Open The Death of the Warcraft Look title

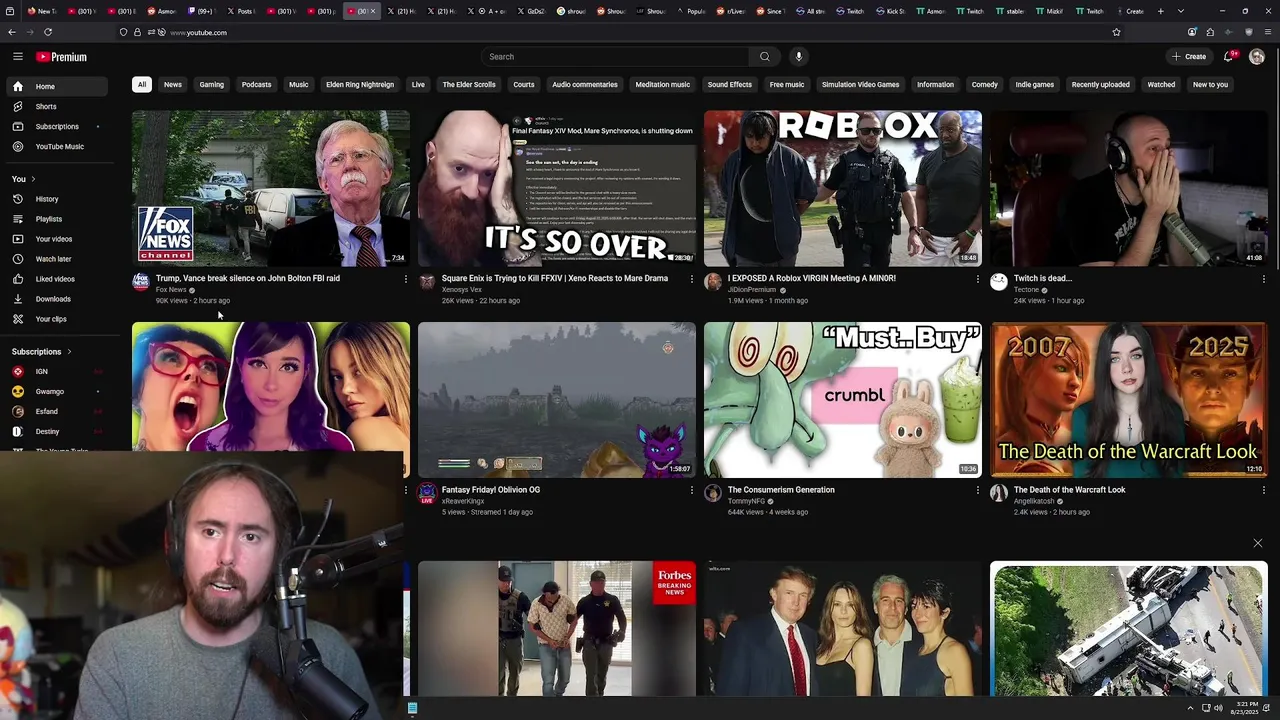tap(1070, 490)
